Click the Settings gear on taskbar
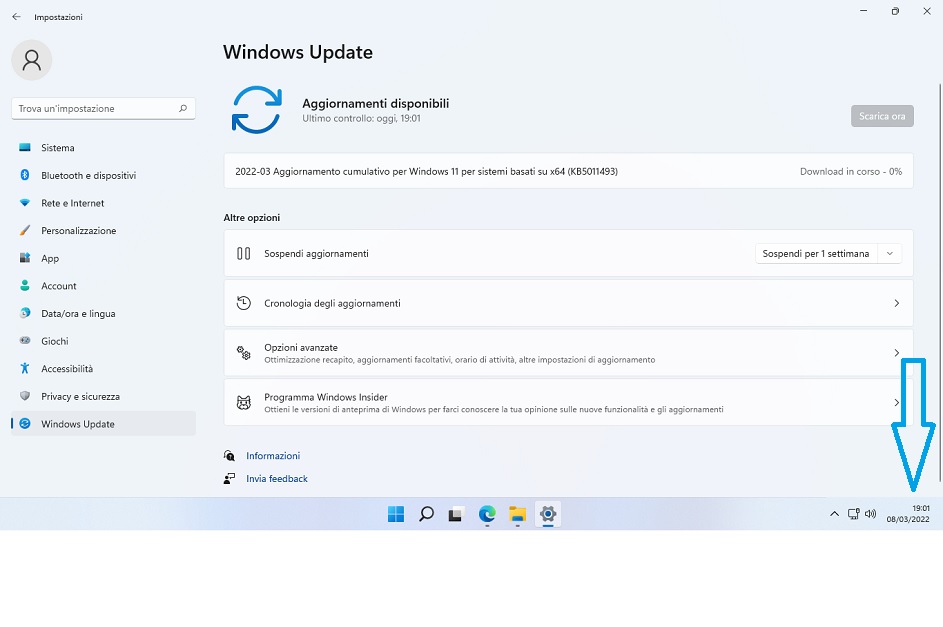This screenshot has width=943, height=627. tap(548, 514)
